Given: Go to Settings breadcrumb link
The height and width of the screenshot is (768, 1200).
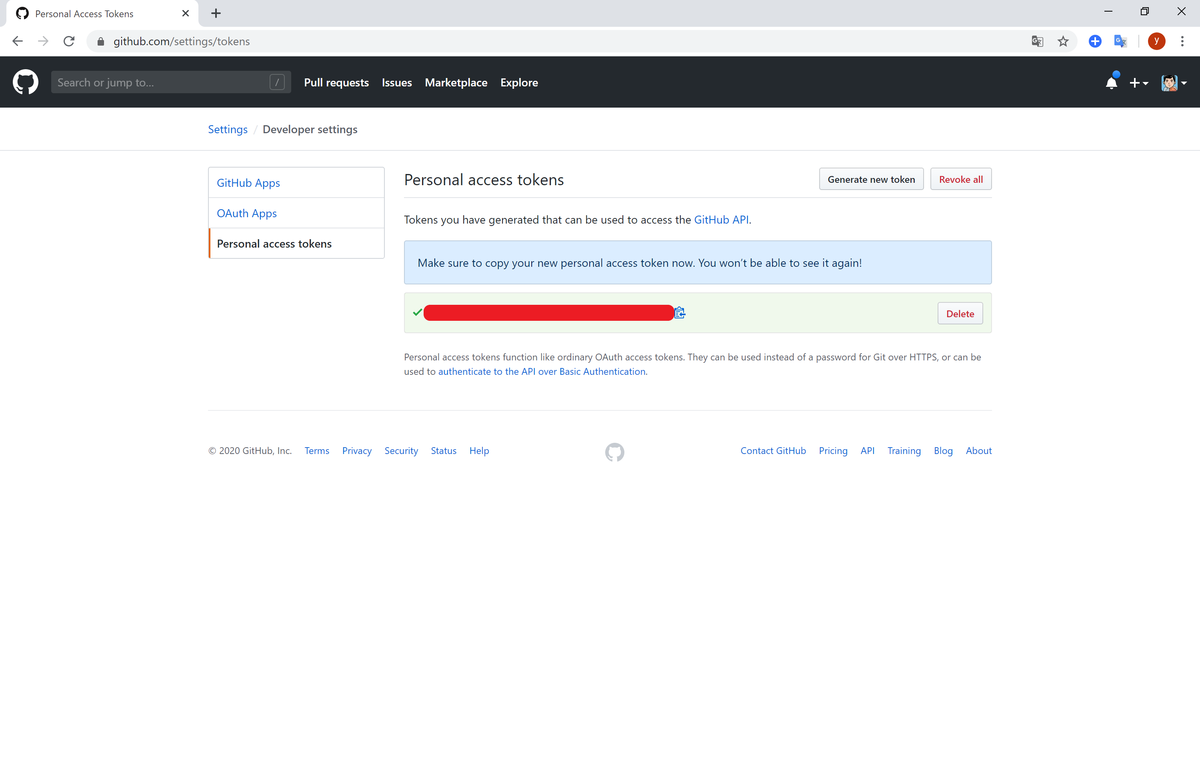Looking at the screenshot, I should coord(228,129).
